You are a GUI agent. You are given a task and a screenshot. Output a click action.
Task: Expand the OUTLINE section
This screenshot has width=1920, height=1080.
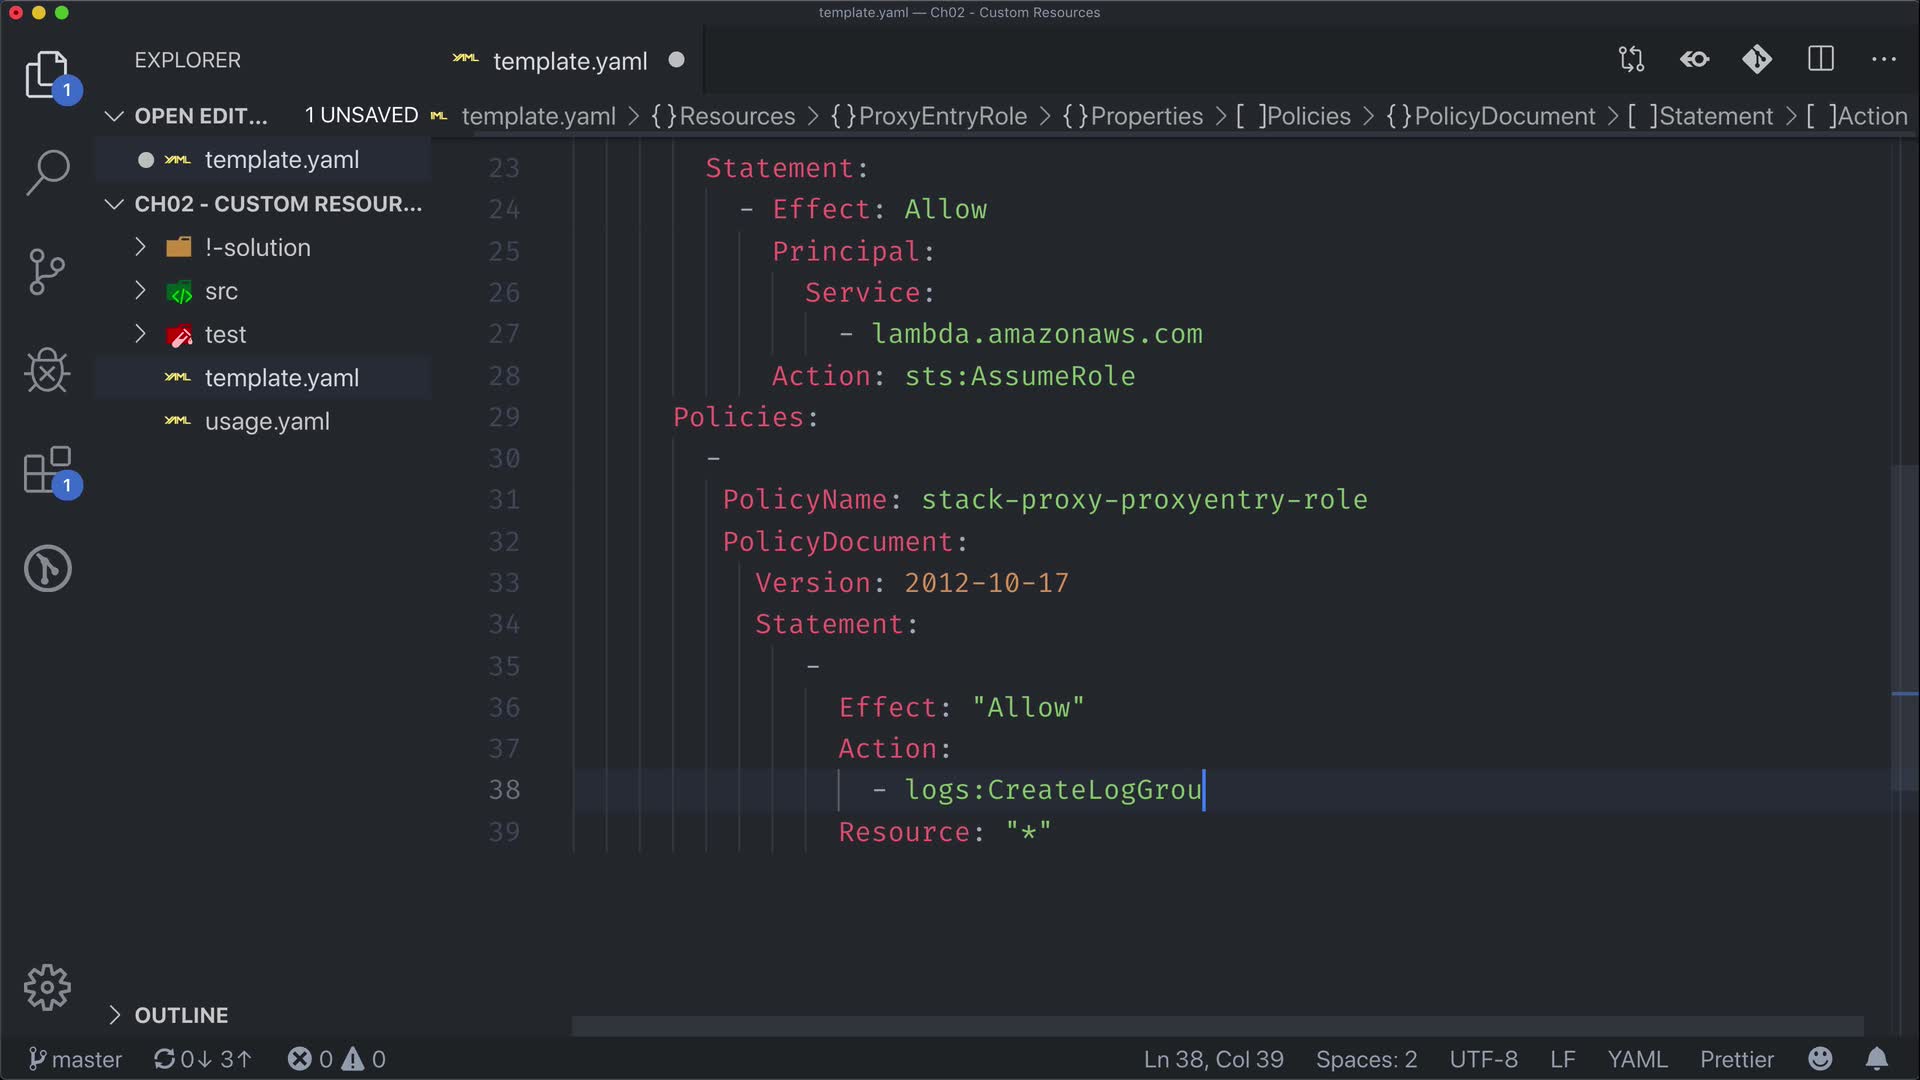(181, 1015)
